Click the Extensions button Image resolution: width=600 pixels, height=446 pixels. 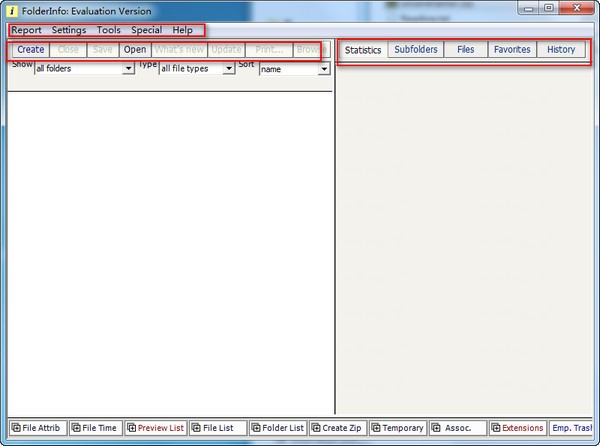click(518, 428)
